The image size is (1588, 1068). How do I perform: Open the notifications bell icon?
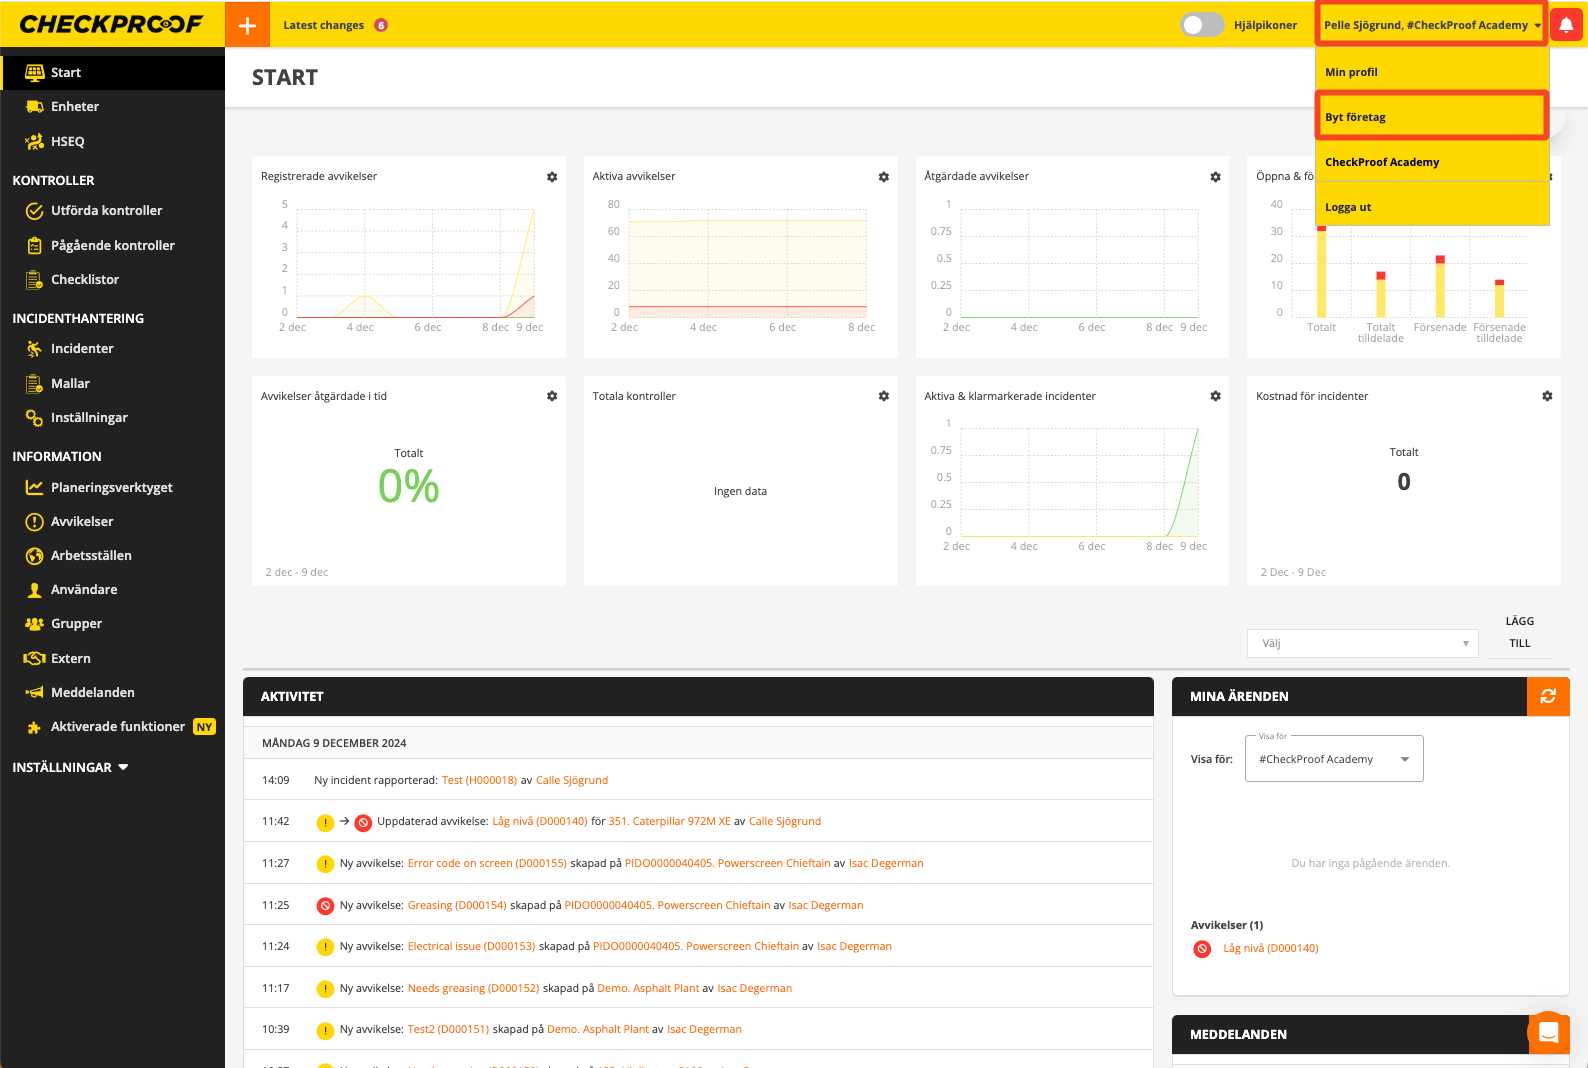1566,25
